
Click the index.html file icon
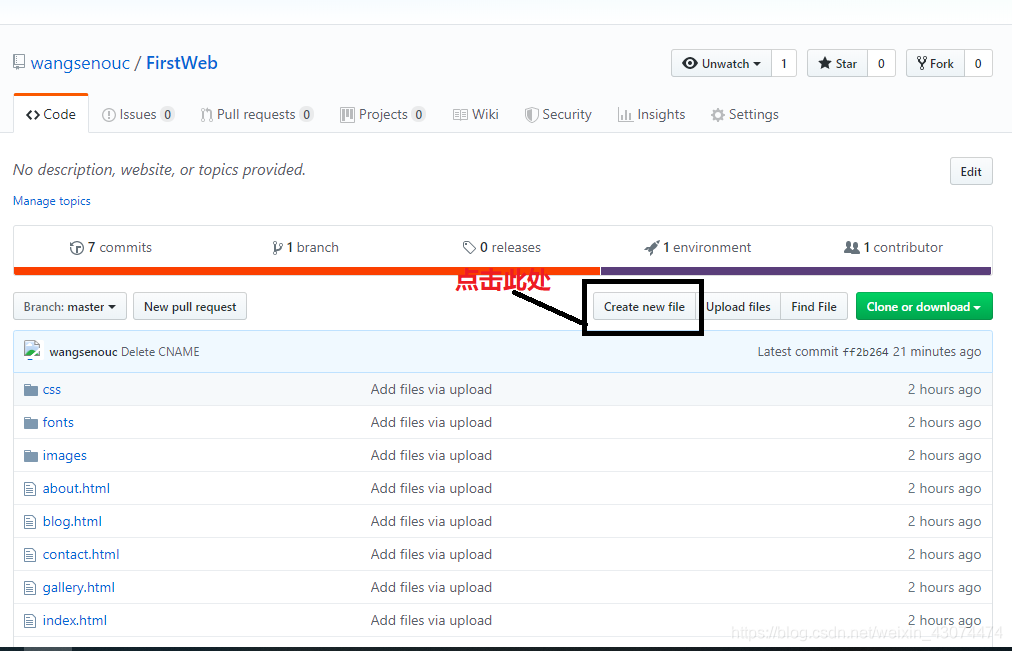[30, 621]
